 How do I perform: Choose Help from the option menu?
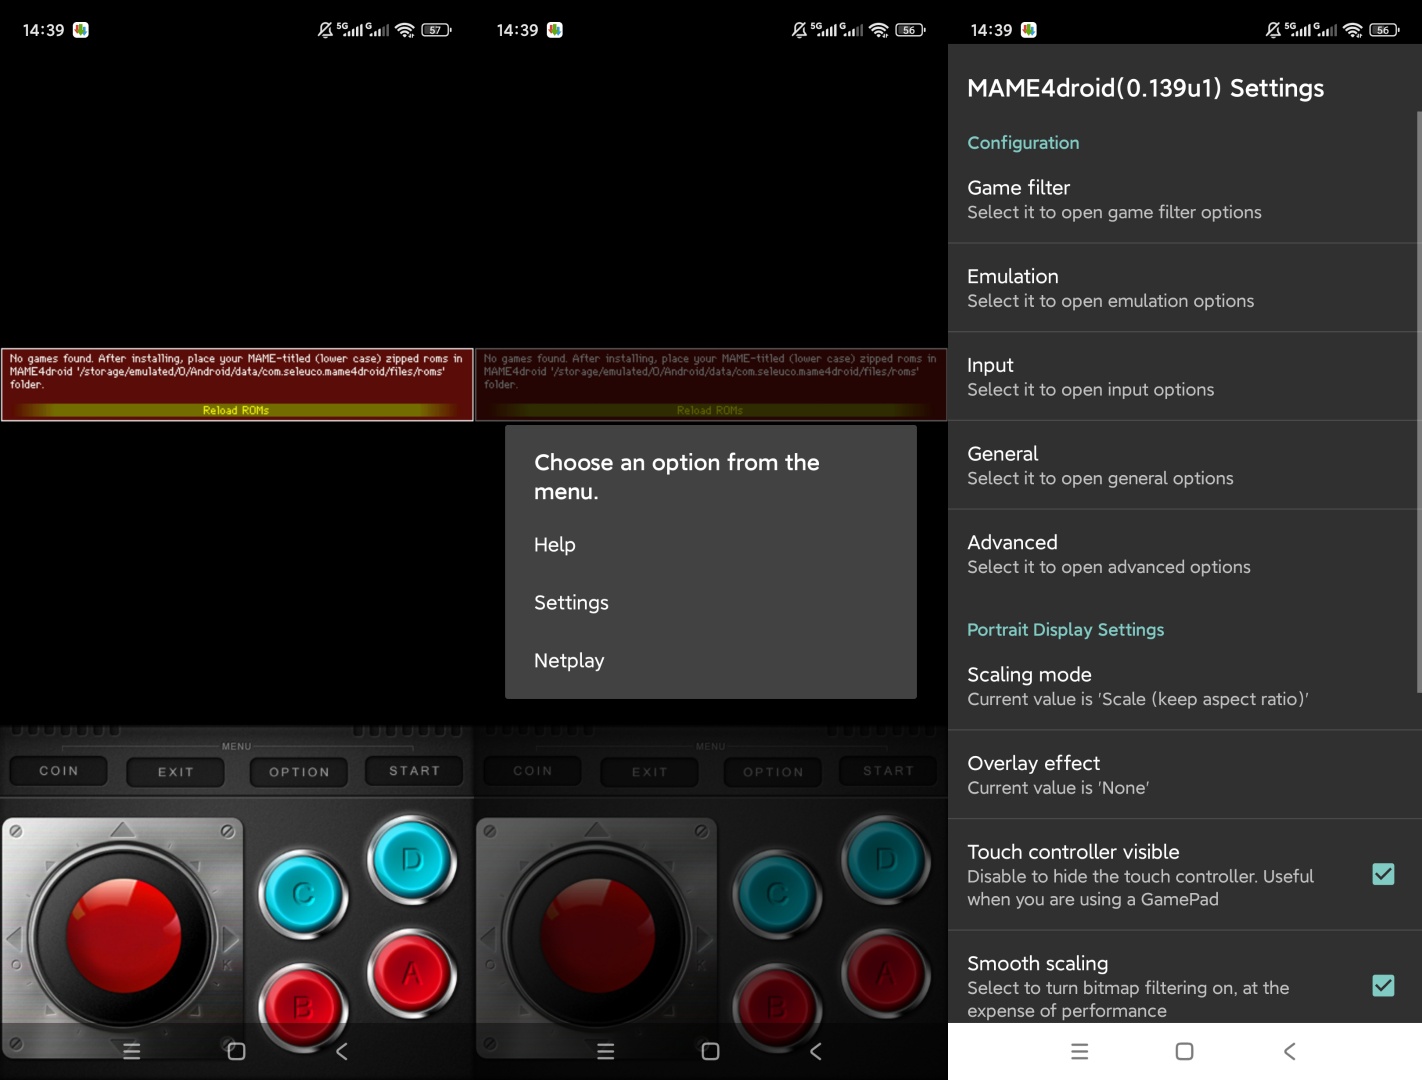[x=711, y=545]
